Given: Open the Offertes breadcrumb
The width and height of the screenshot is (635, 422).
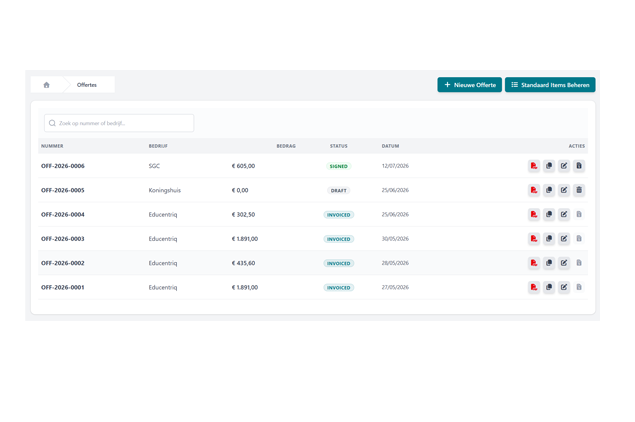Looking at the screenshot, I should click(x=87, y=85).
